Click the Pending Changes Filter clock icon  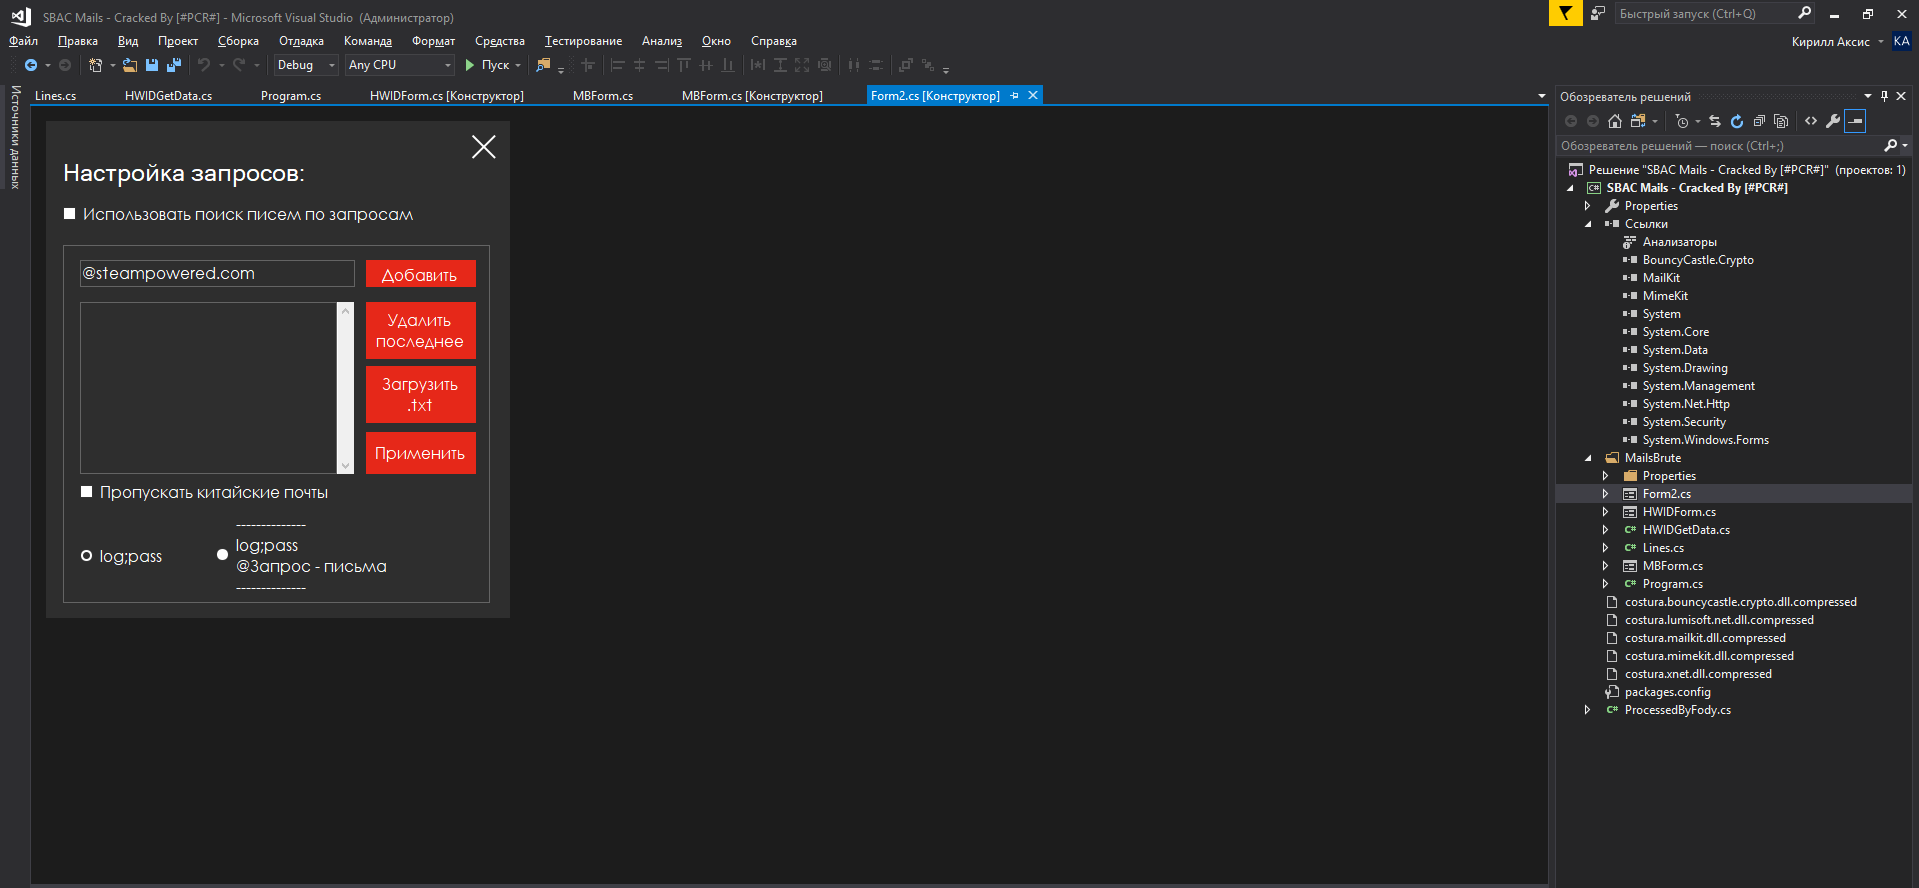click(x=1682, y=121)
